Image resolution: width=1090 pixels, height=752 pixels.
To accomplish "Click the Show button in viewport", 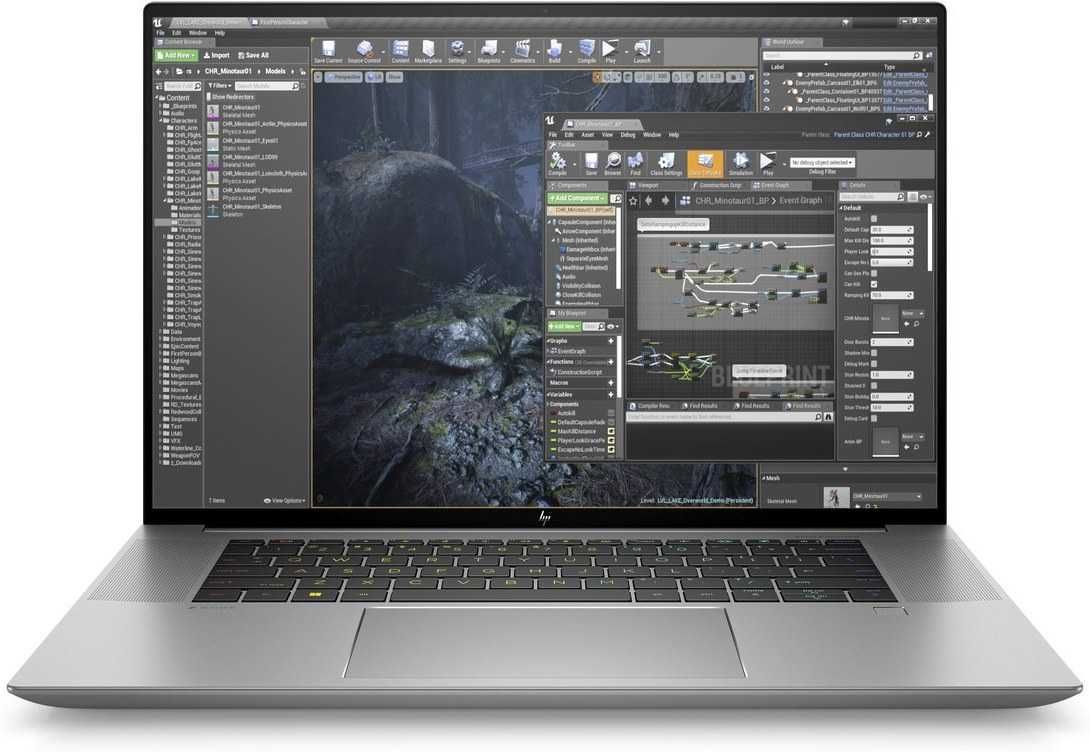I will point(394,77).
